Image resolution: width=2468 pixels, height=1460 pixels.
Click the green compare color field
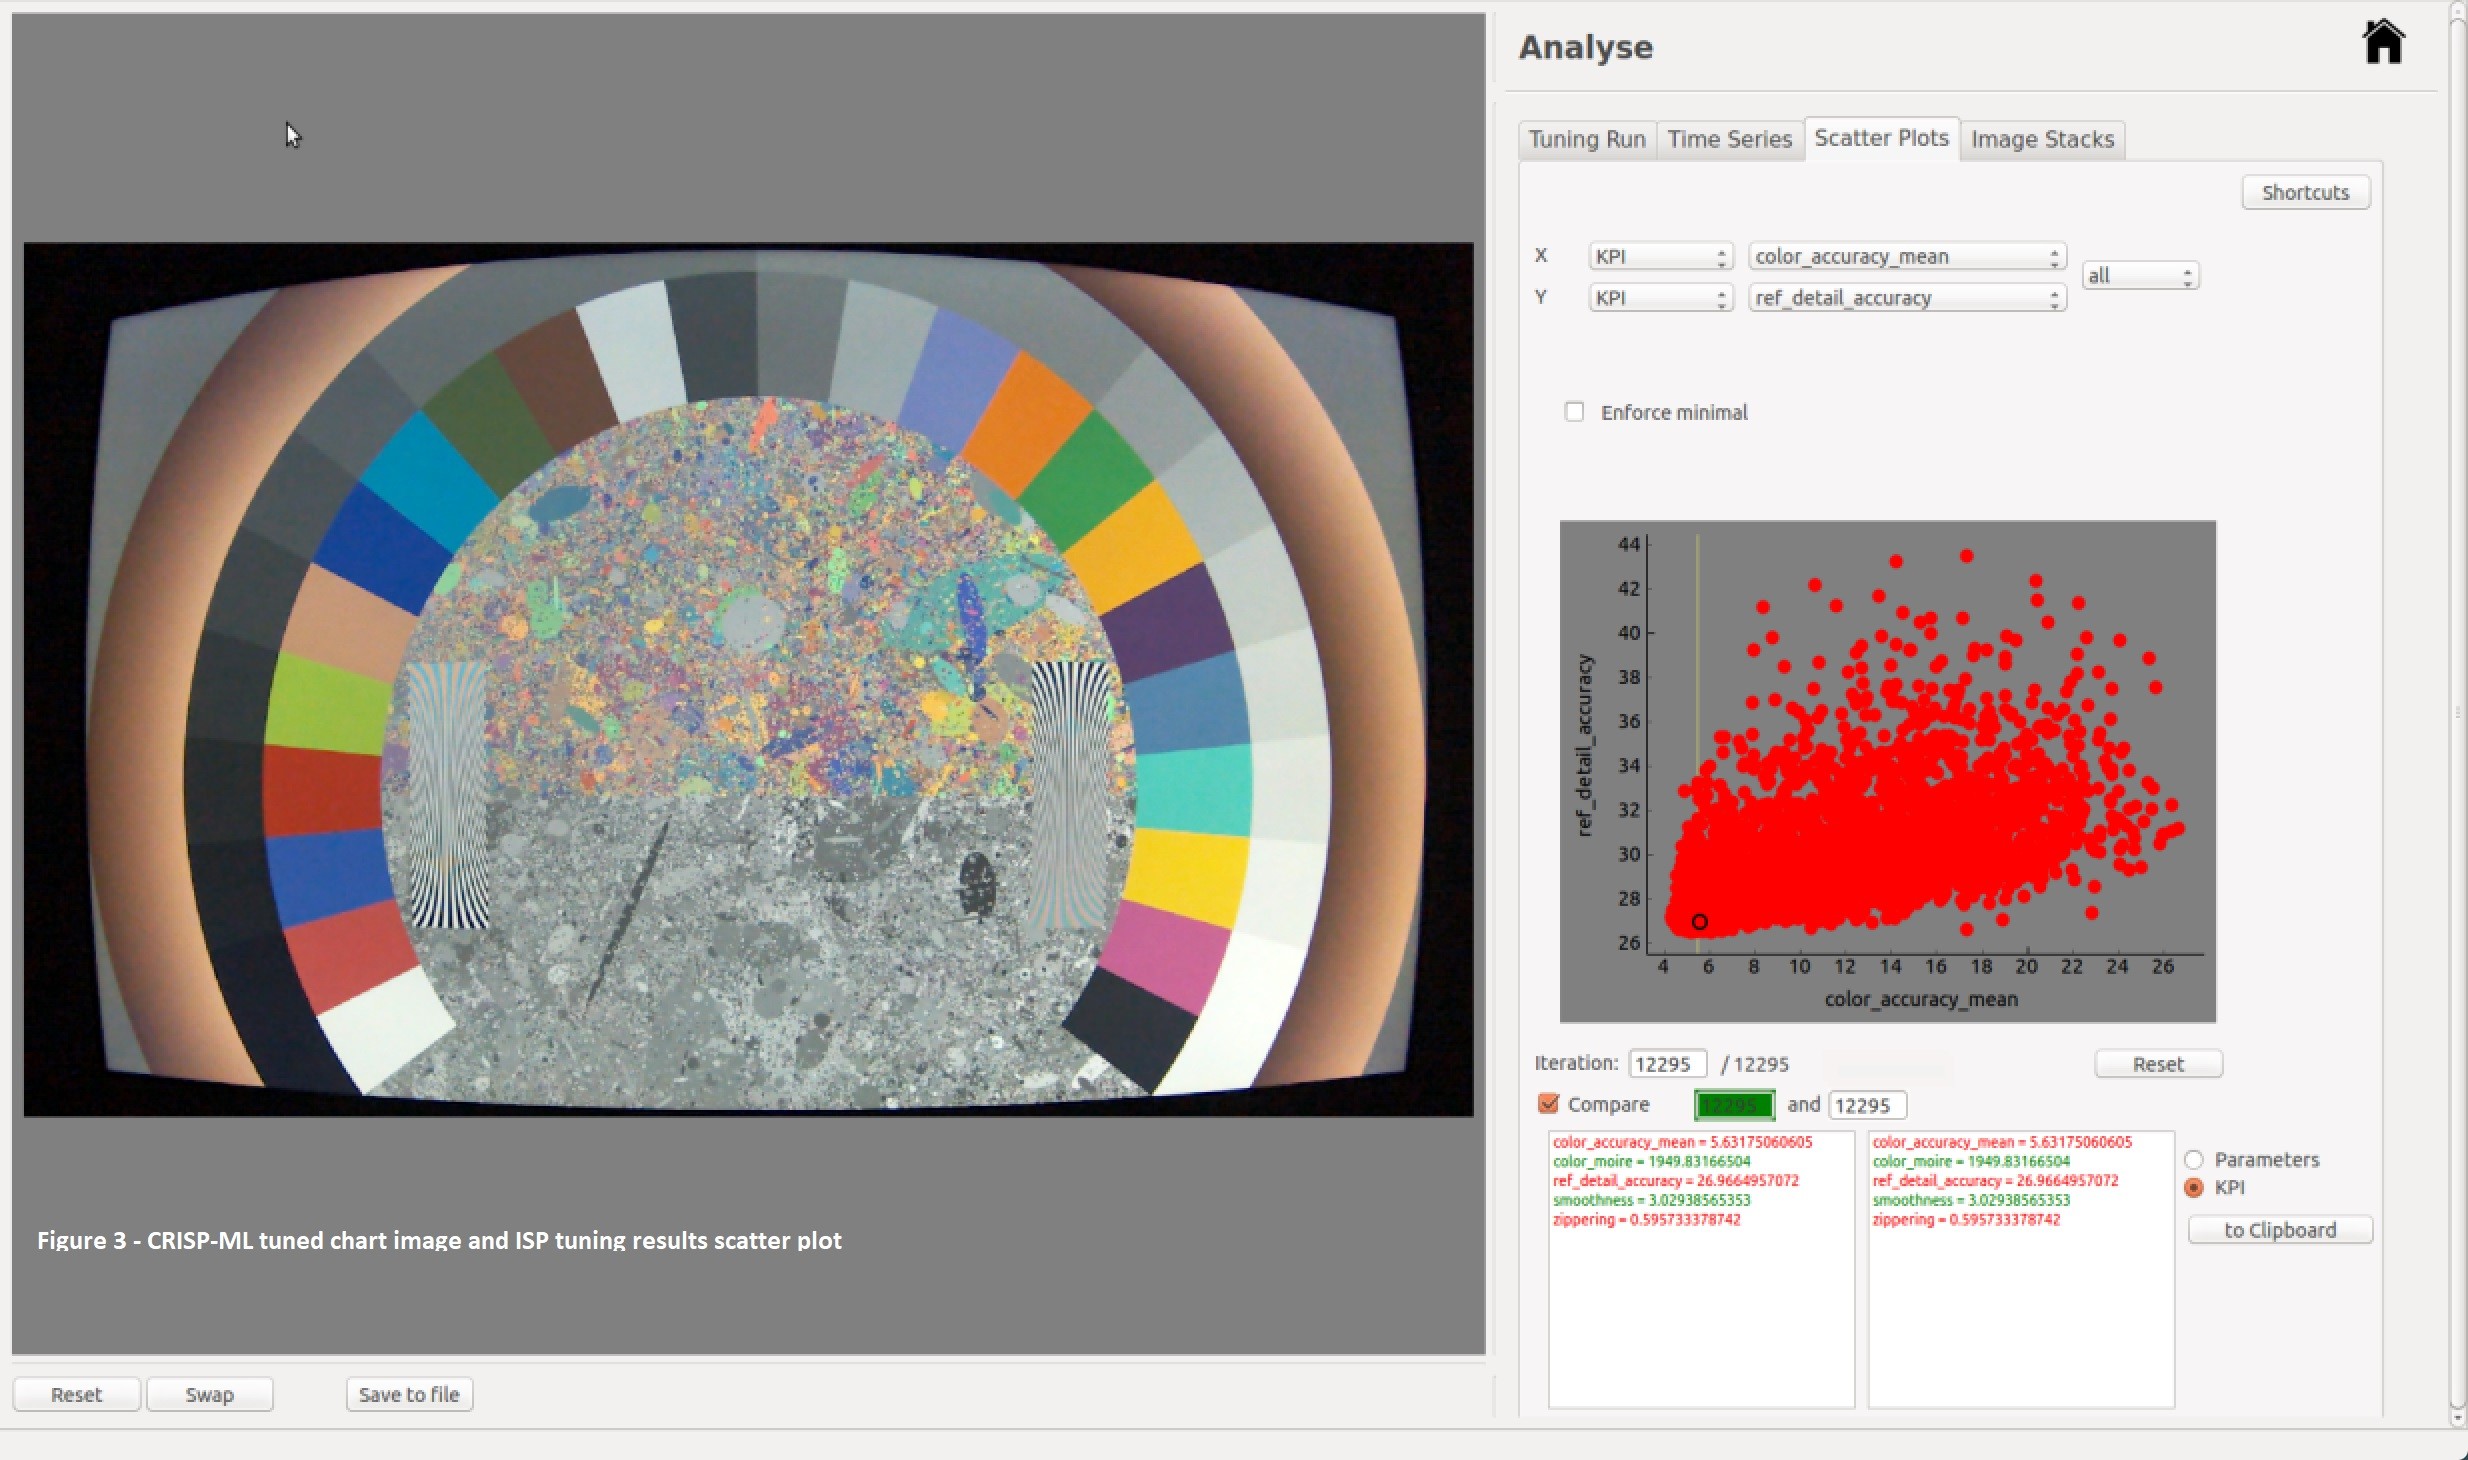pyautogui.click(x=1734, y=1105)
